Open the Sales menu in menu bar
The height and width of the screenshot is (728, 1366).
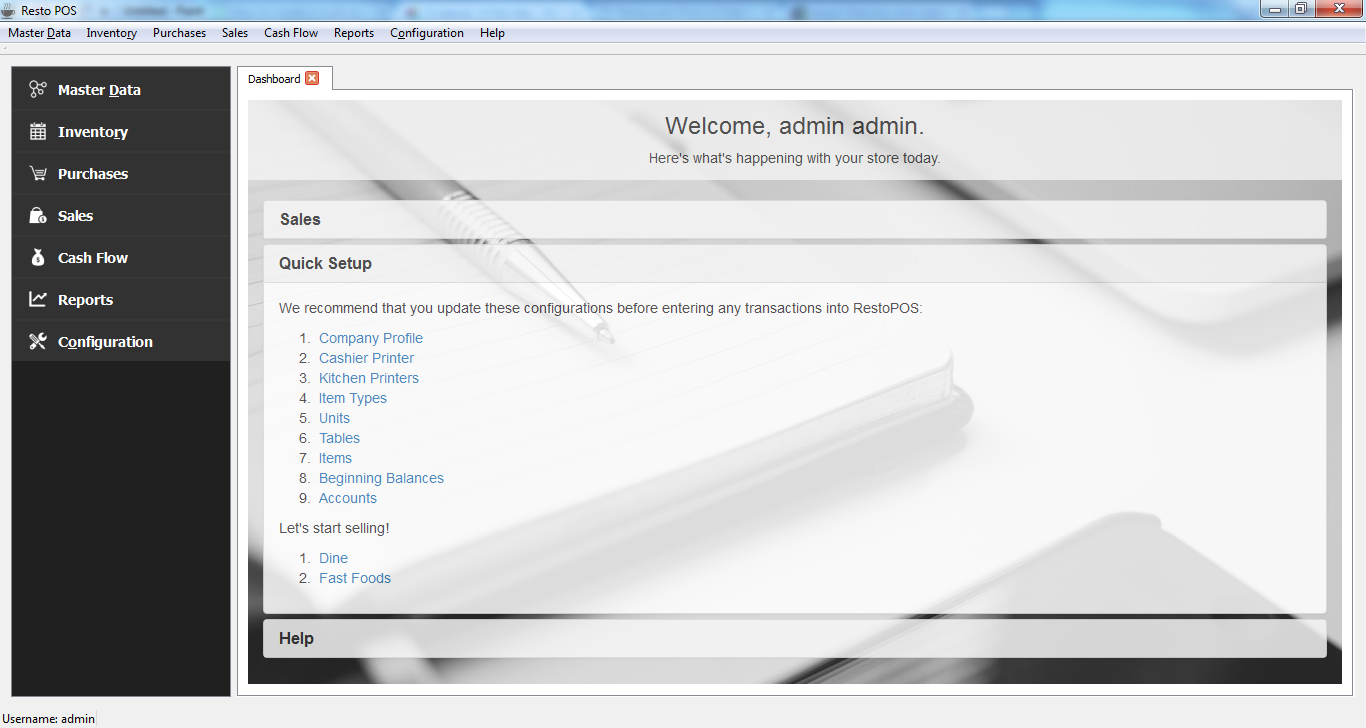[235, 33]
